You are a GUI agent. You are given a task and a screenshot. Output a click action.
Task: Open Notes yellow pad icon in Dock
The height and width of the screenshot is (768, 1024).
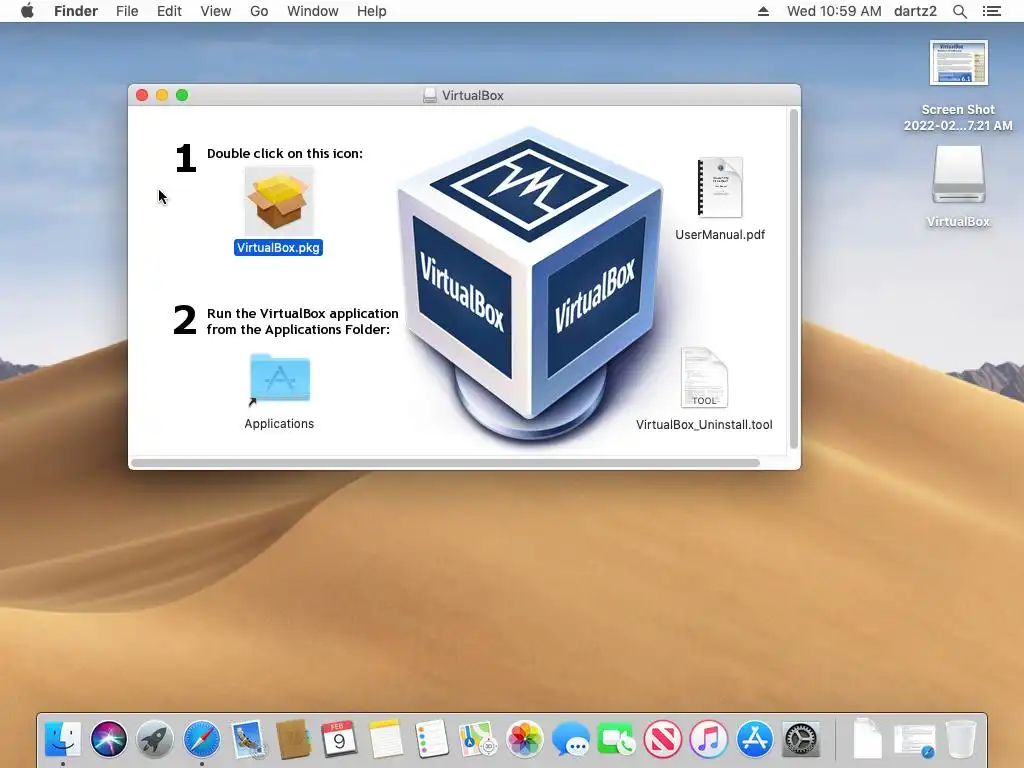pyautogui.click(x=386, y=739)
